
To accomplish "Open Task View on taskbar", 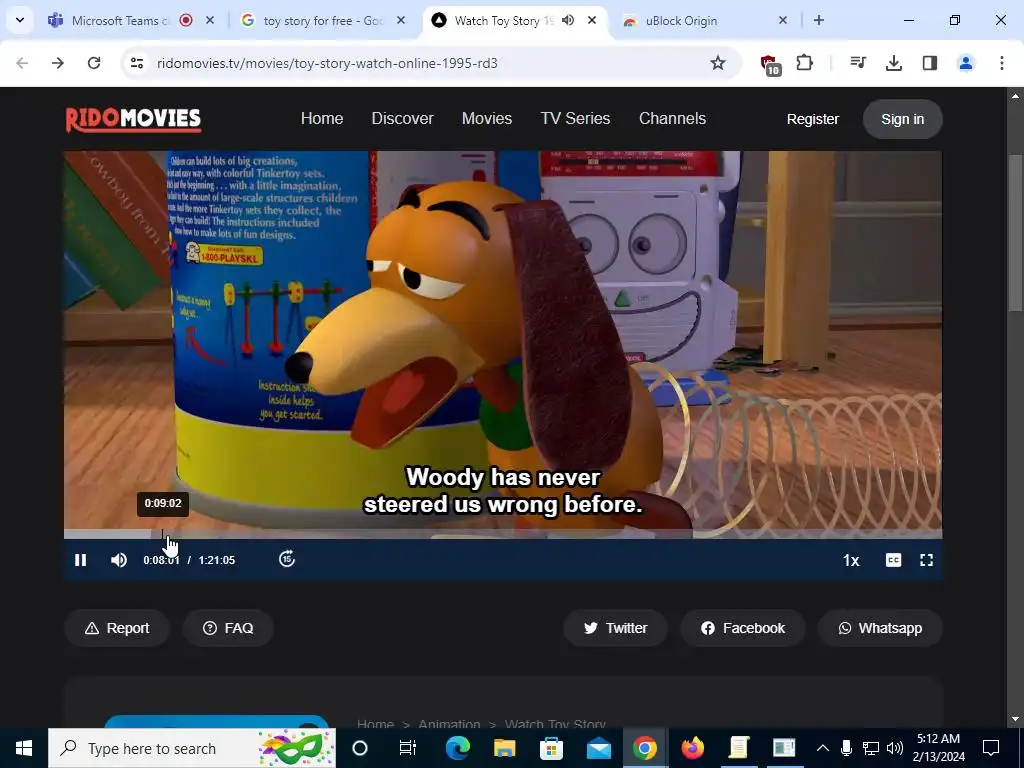I will [x=408, y=748].
